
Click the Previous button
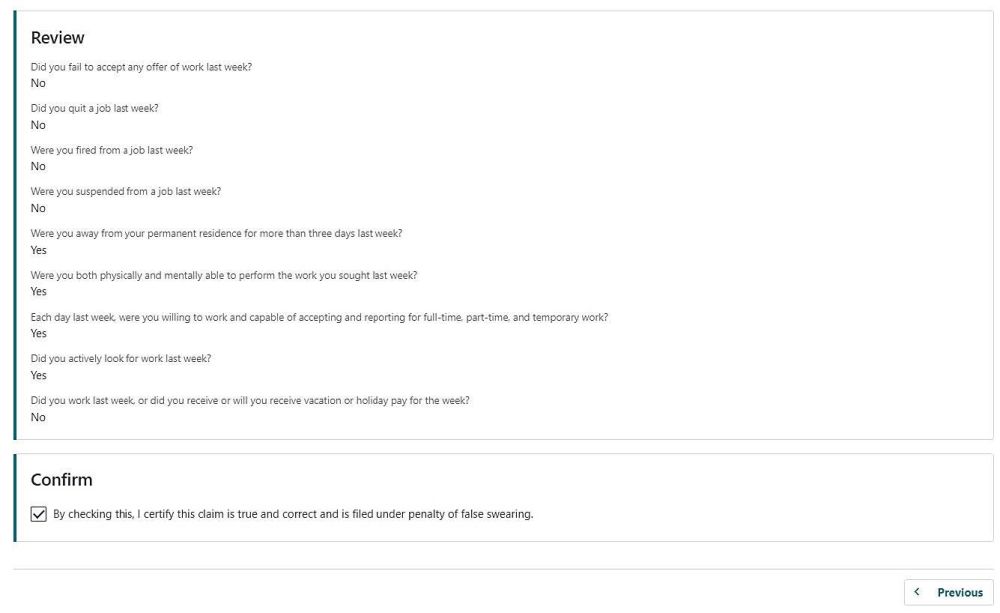pyautogui.click(x=948, y=592)
